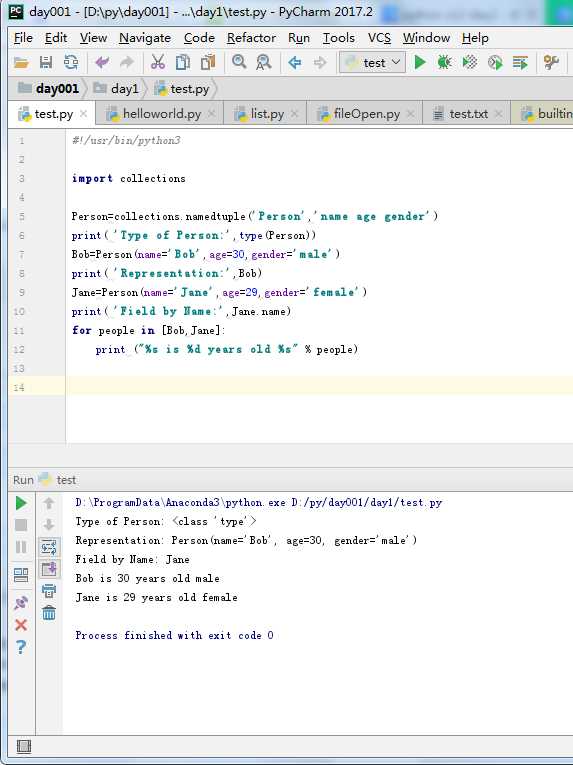Switch to the list.py editor tab
This screenshot has width=573, height=765.
coord(265,114)
